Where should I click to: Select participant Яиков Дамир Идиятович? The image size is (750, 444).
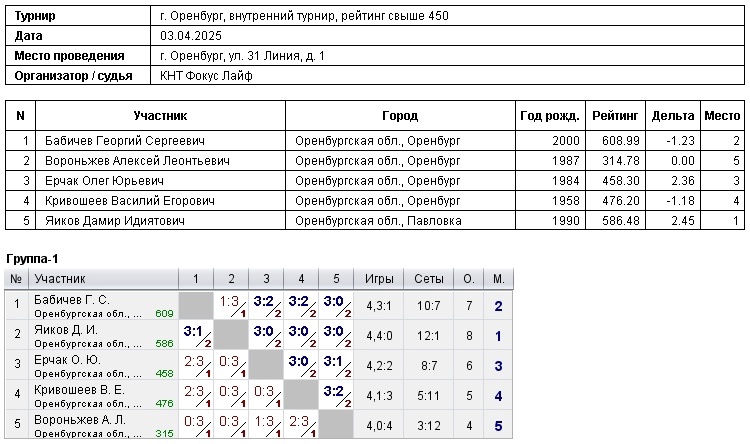click(x=115, y=220)
